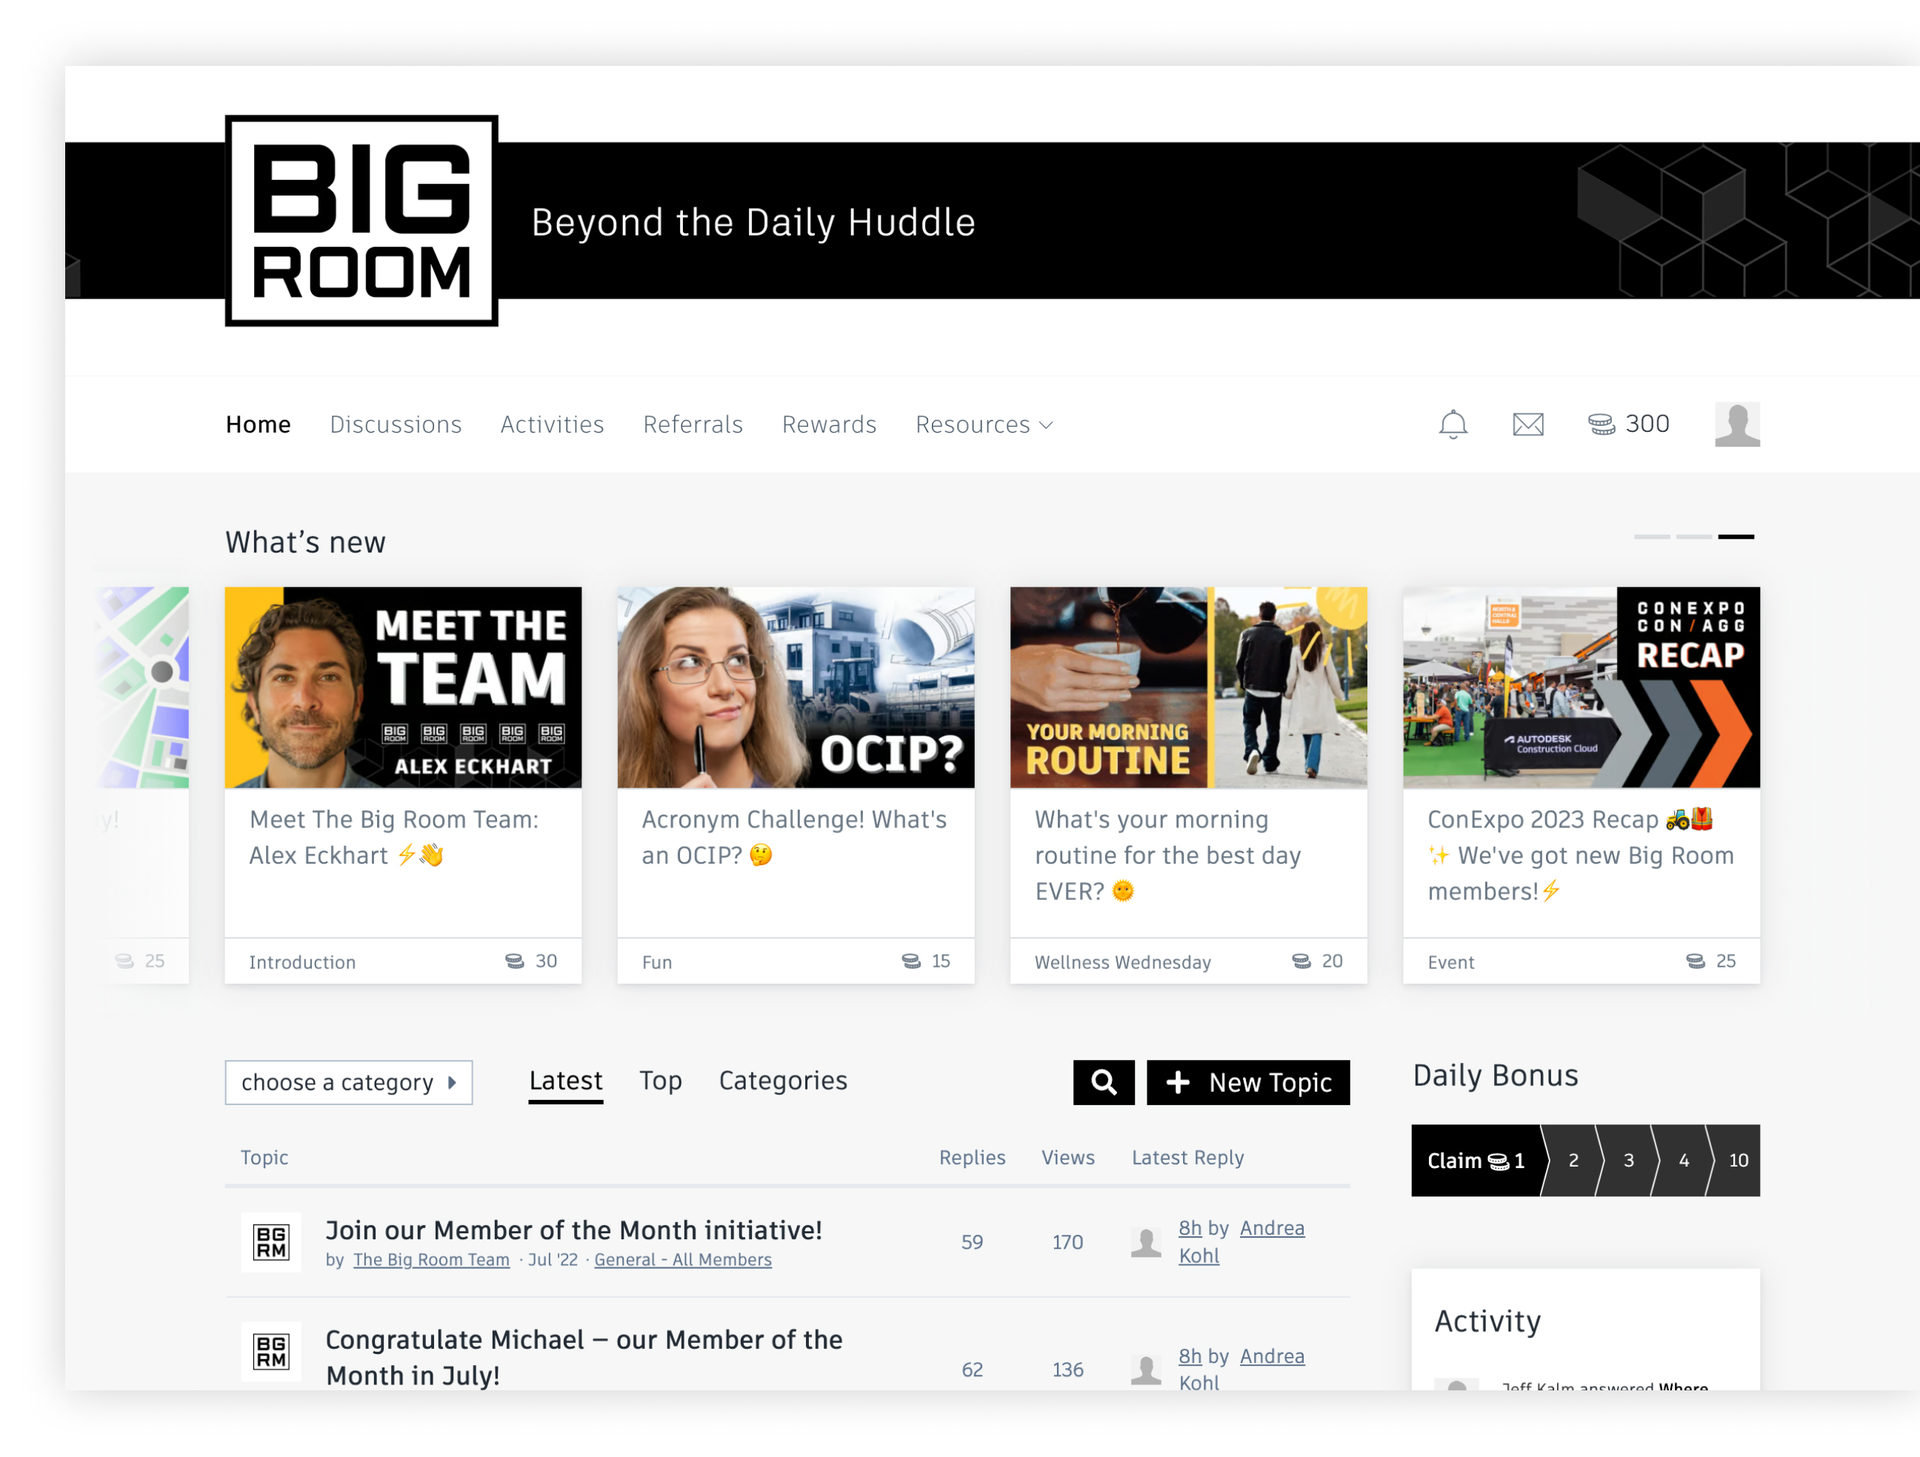Click the Activity panel heading
The height and width of the screenshot is (1457, 1920).
click(x=1487, y=1321)
